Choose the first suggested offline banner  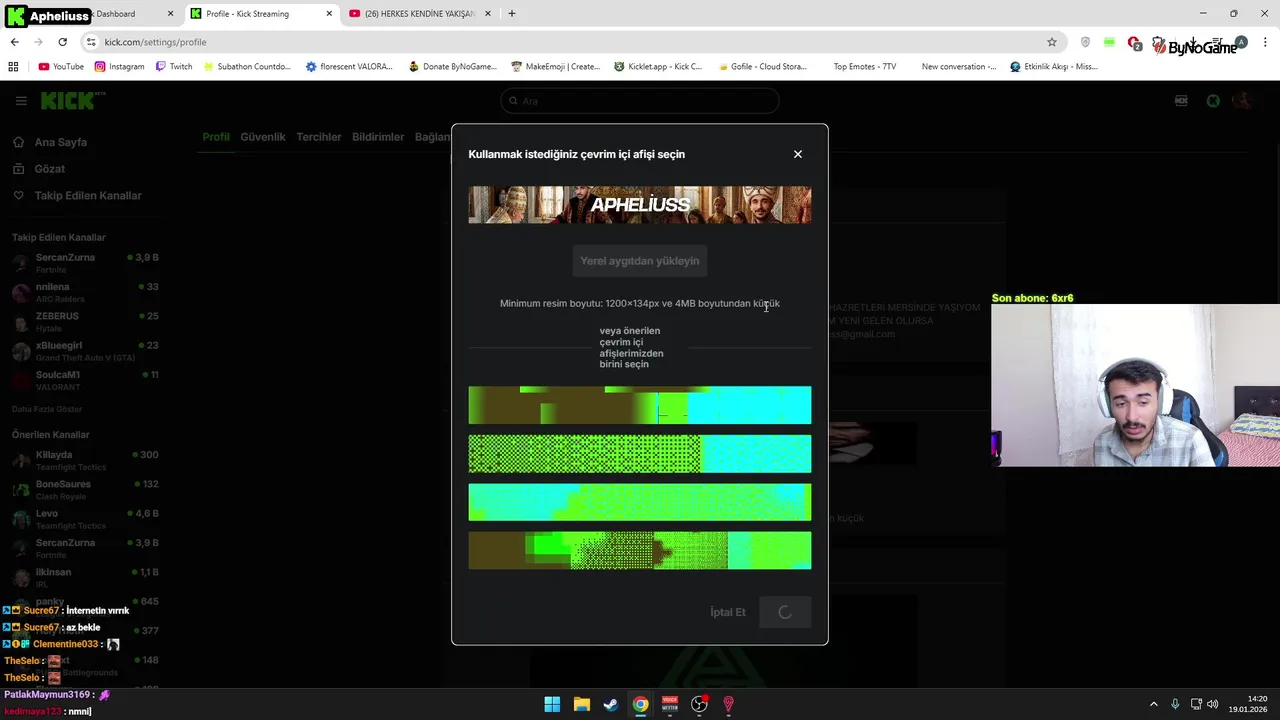click(x=640, y=405)
